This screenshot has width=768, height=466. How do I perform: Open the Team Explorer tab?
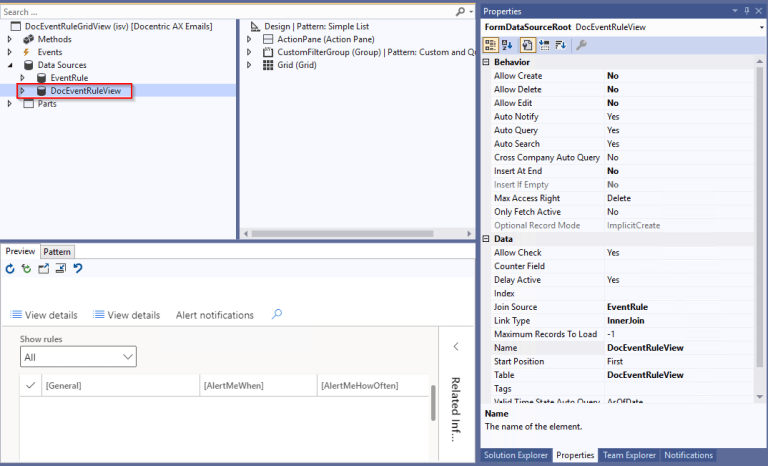(x=629, y=455)
